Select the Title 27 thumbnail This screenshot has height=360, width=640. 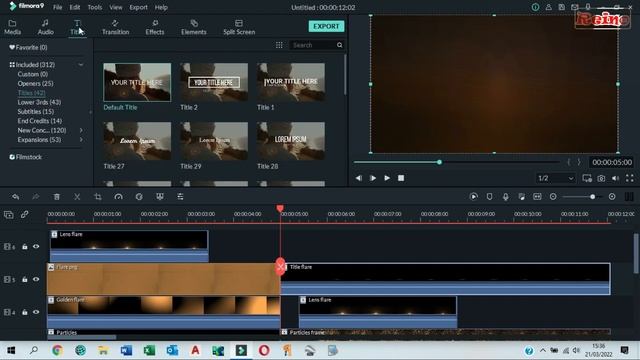[x=137, y=141]
